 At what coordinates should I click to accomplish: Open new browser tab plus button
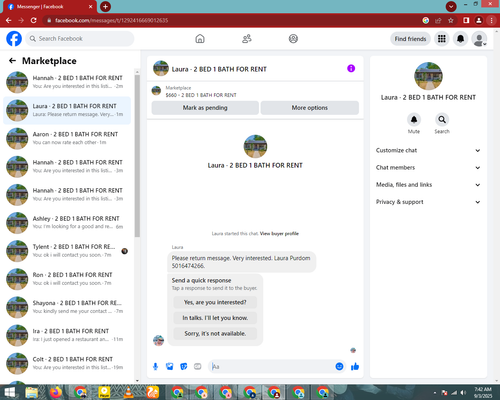pos(105,6)
